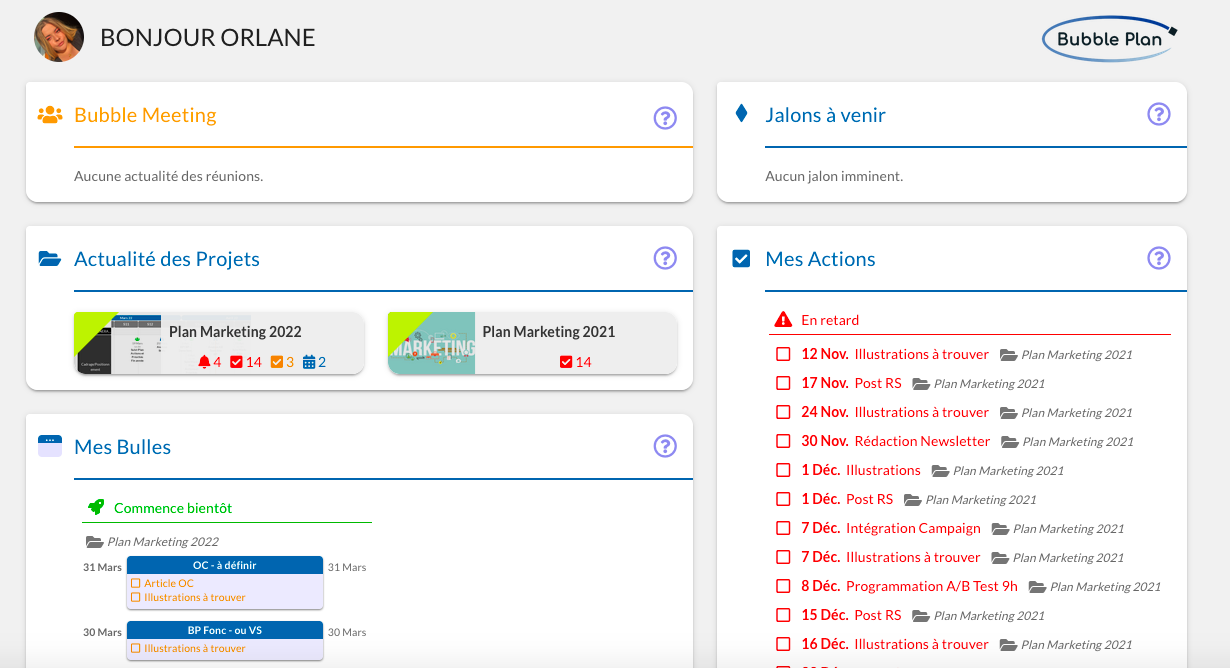Viewport: 1230px width, 668px height.
Task: Click the orange actions icon on Plan Marketing 2022
Action: (278, 362)
